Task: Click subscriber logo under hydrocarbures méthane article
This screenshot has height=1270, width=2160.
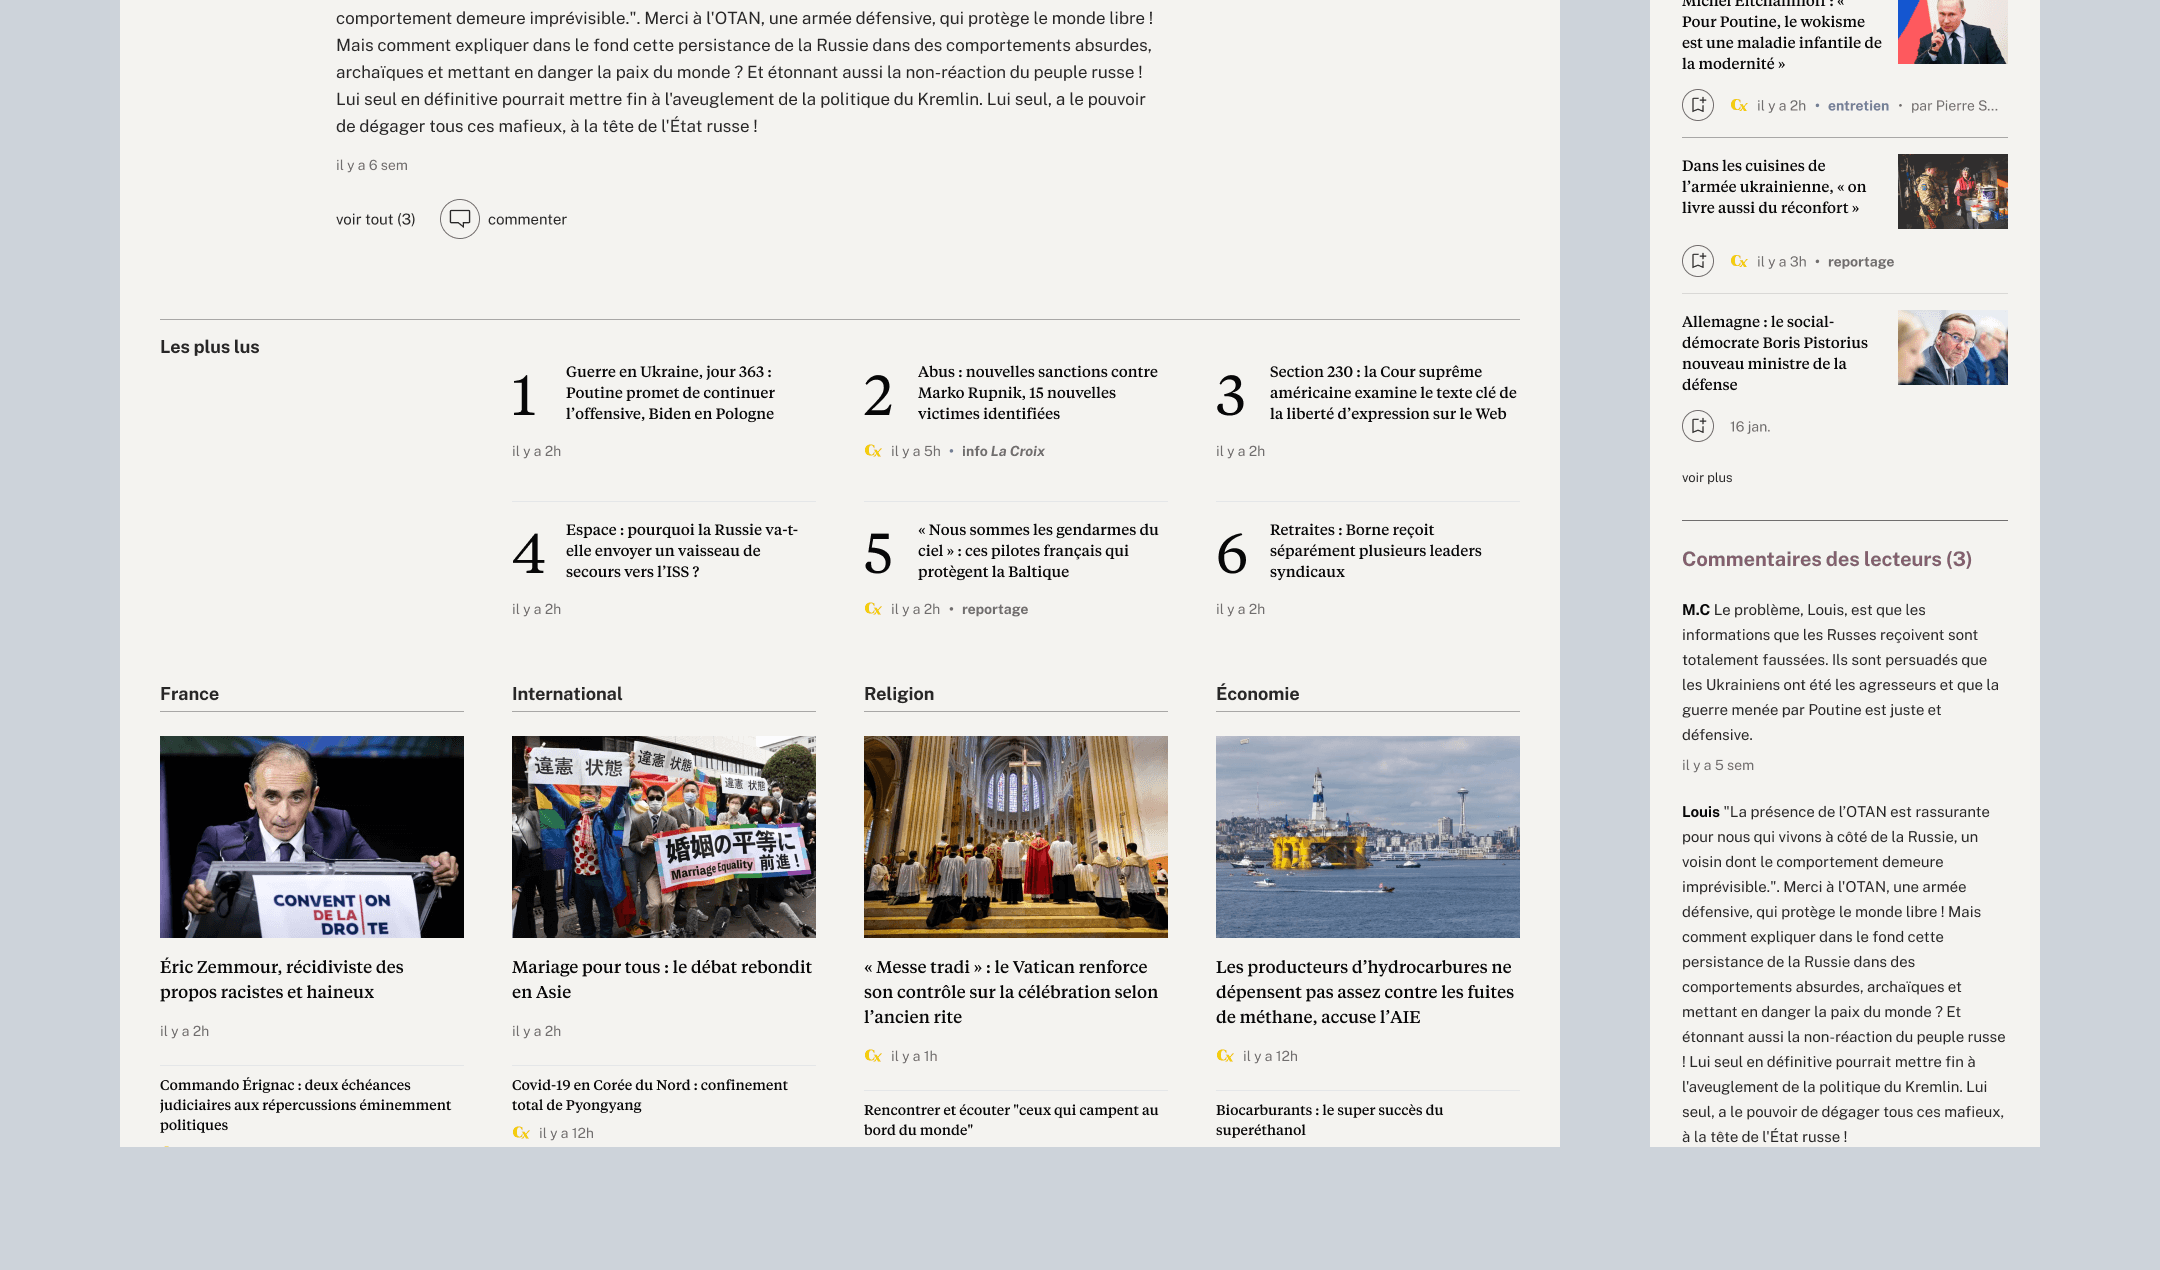Action: click(1225, 1056)
